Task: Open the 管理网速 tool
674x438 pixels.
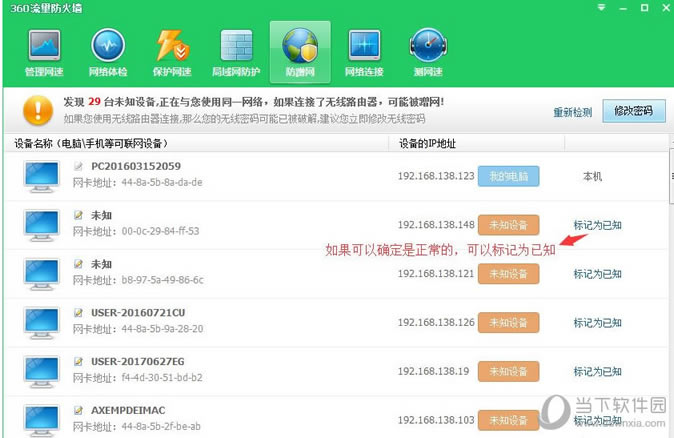Action: click(x=44, y=52)
